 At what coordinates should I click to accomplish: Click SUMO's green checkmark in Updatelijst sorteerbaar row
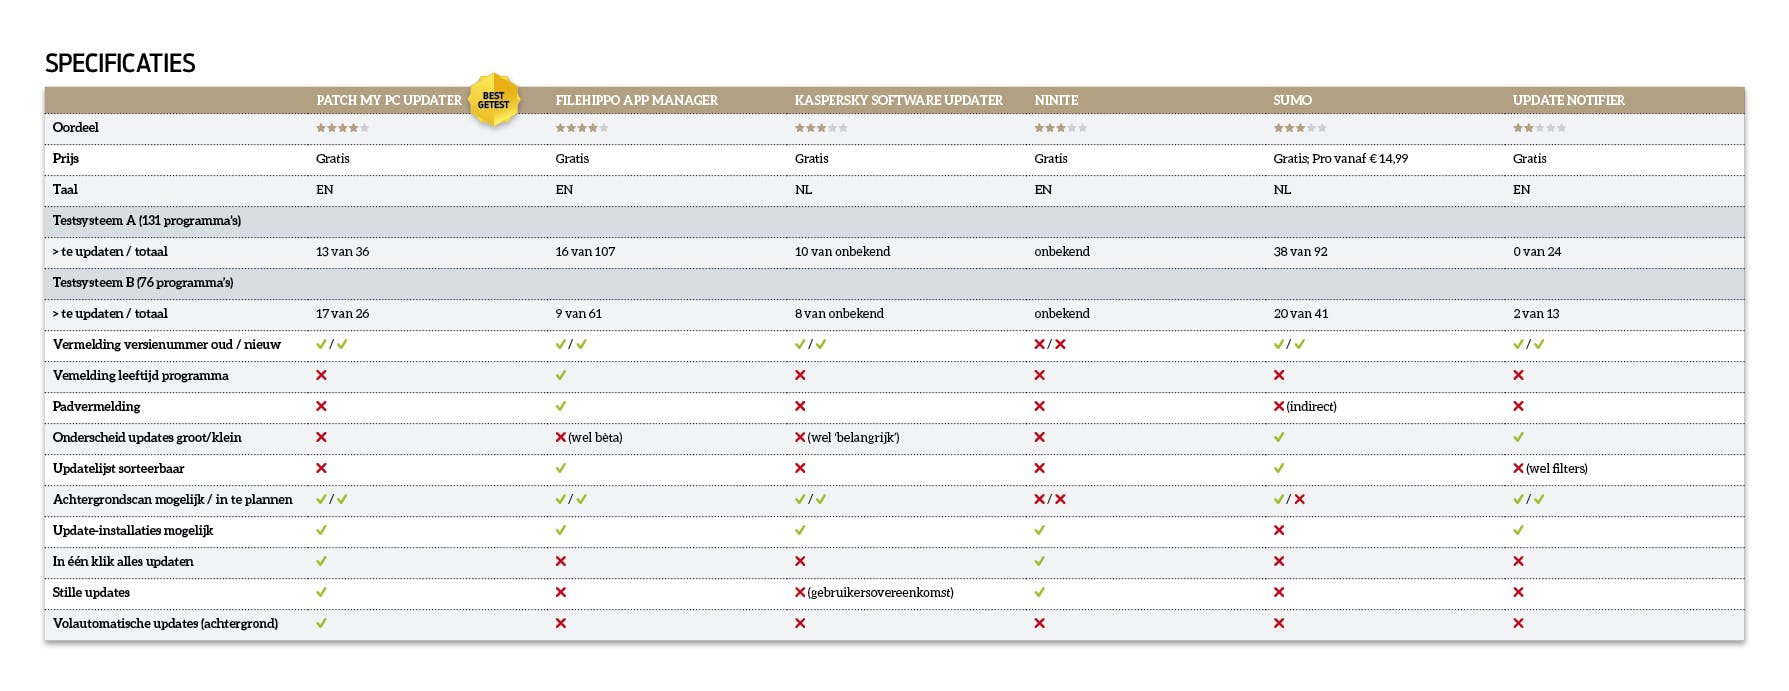pyautogui.click(x=1279, y=468)
